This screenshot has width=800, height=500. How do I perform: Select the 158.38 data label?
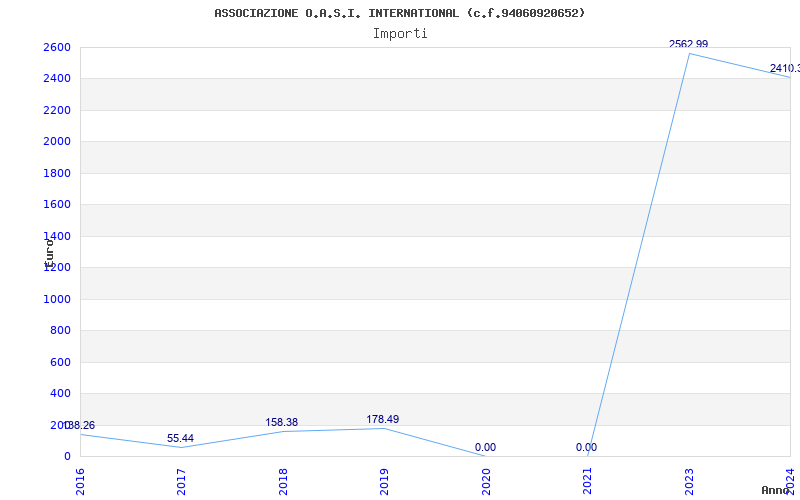coord(281,422)
